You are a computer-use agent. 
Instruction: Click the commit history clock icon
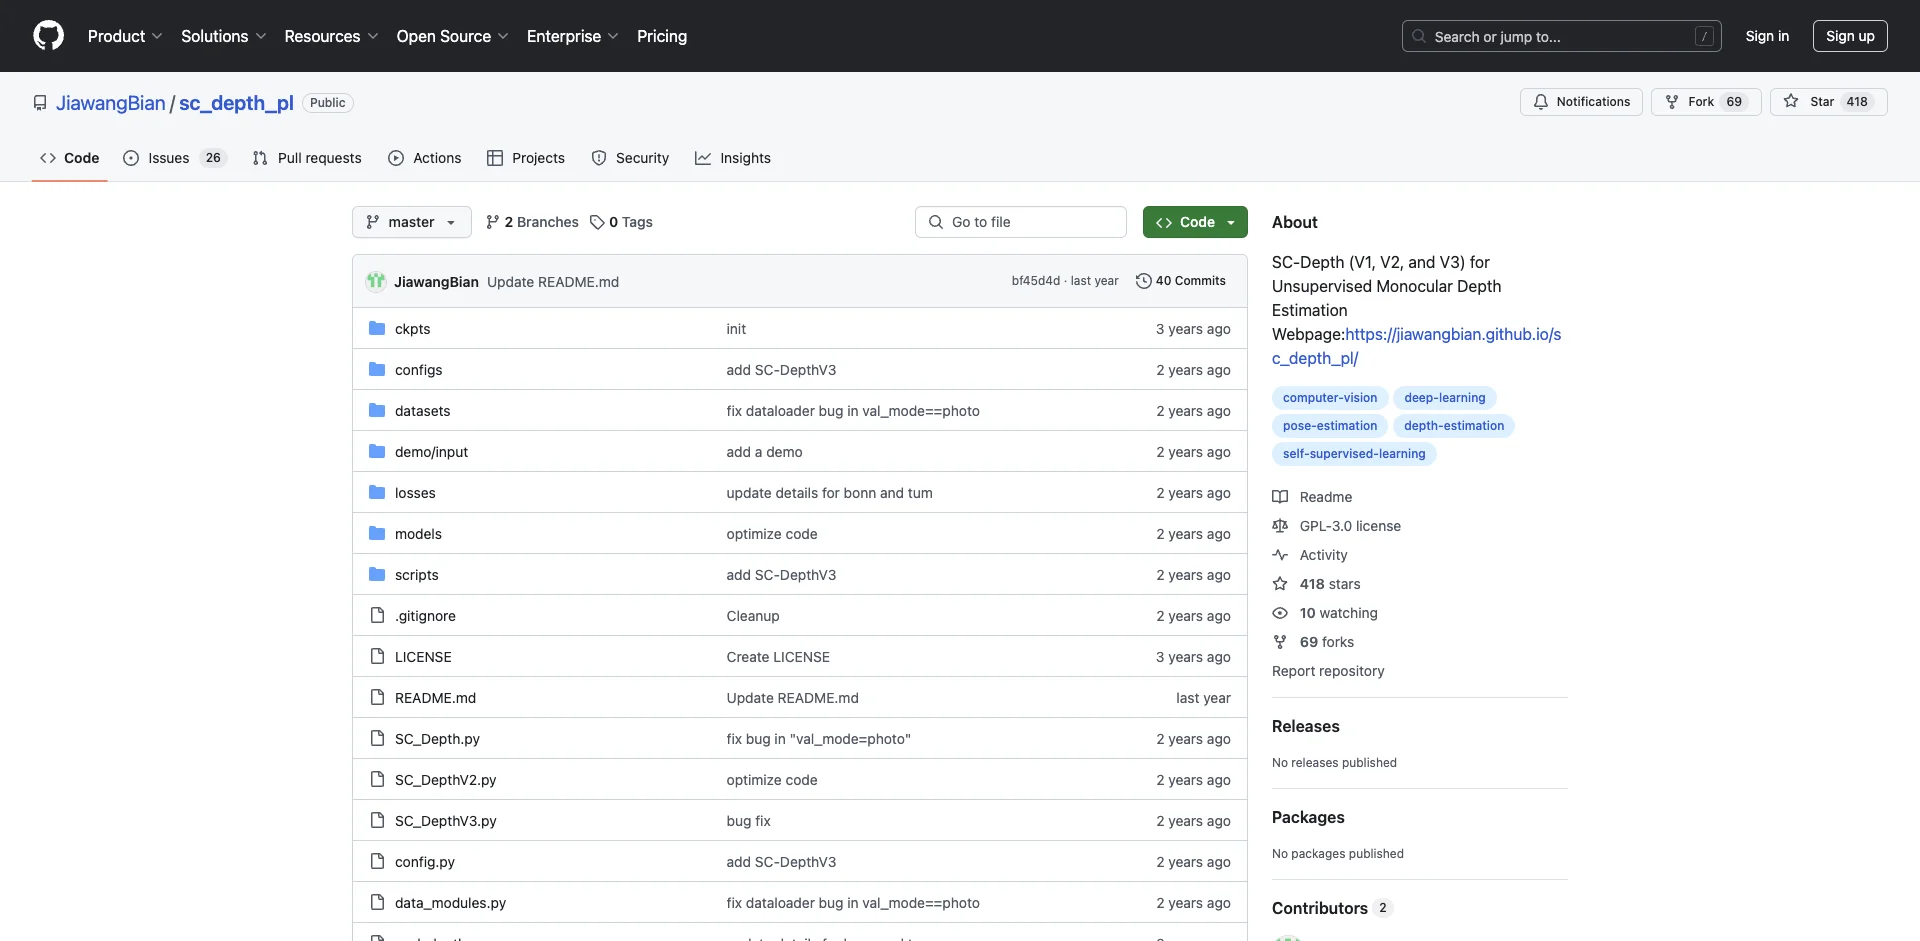click(x=1143, y=281)
